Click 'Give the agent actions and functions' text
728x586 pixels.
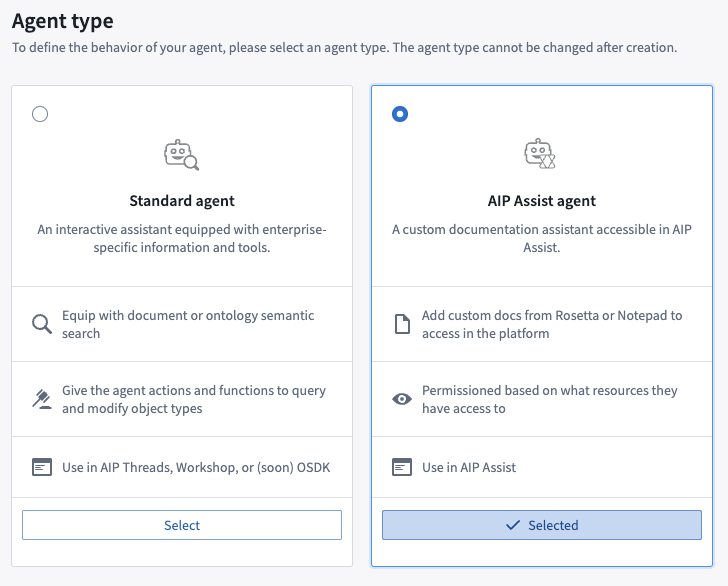pos(194,399)
